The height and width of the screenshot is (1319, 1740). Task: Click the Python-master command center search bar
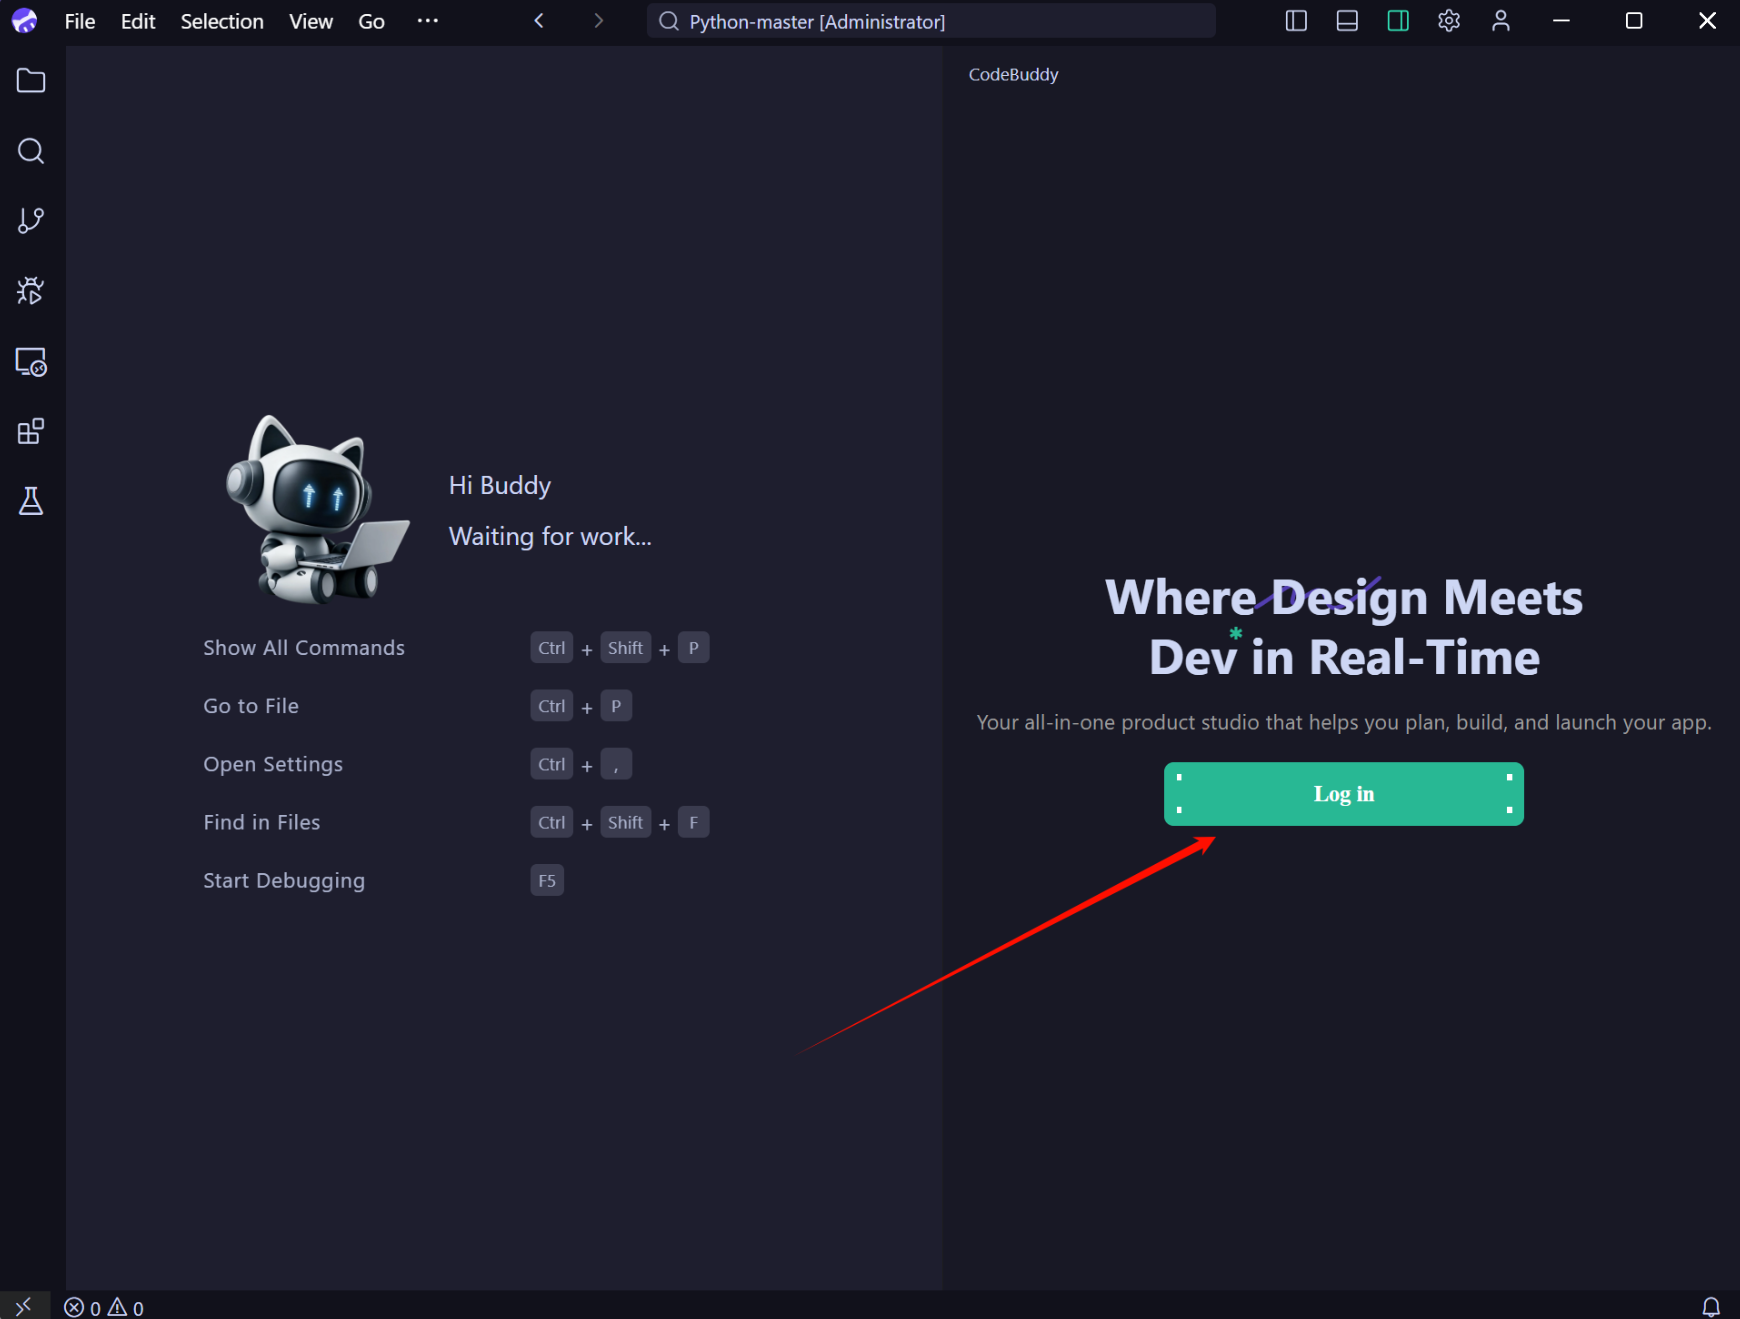click(930, 21)
